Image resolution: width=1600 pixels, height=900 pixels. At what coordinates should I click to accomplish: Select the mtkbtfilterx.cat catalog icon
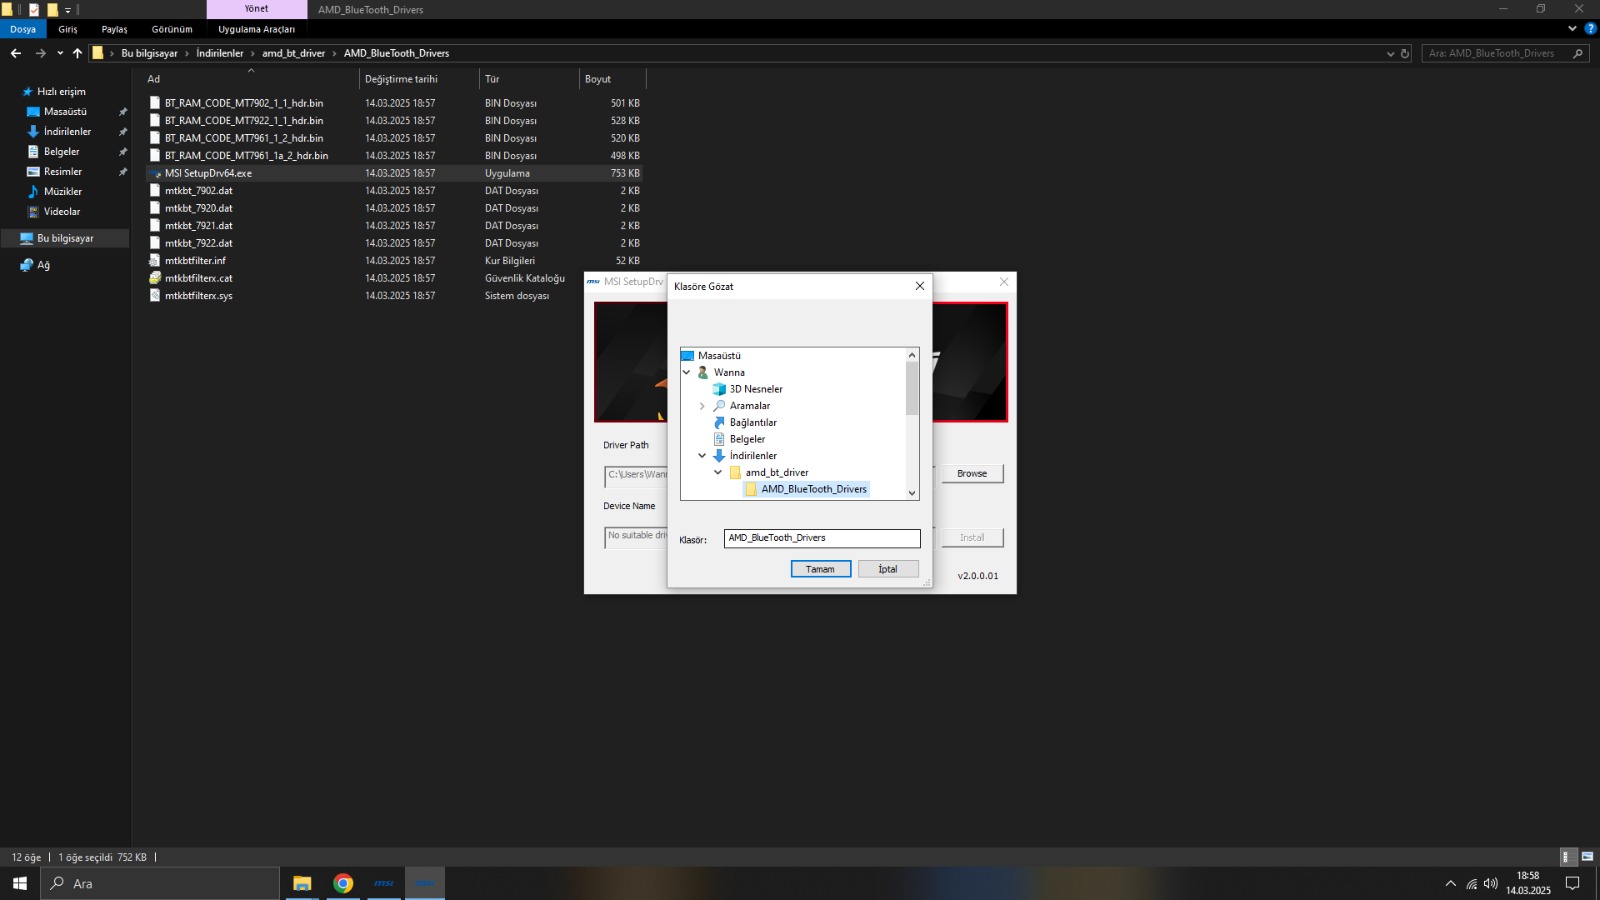point(155,278)
